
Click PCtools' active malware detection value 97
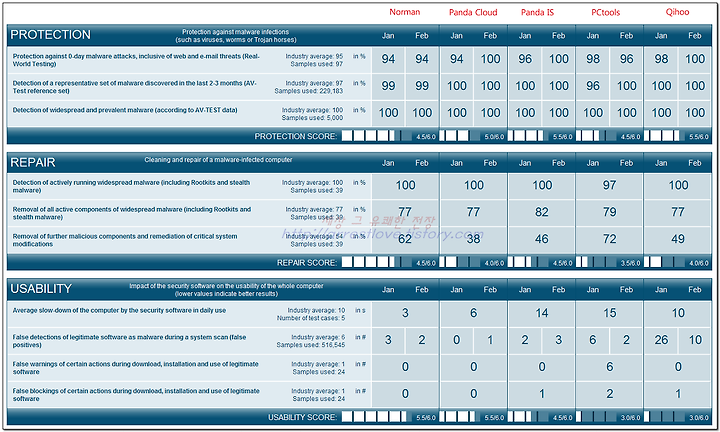coord(609,185)
